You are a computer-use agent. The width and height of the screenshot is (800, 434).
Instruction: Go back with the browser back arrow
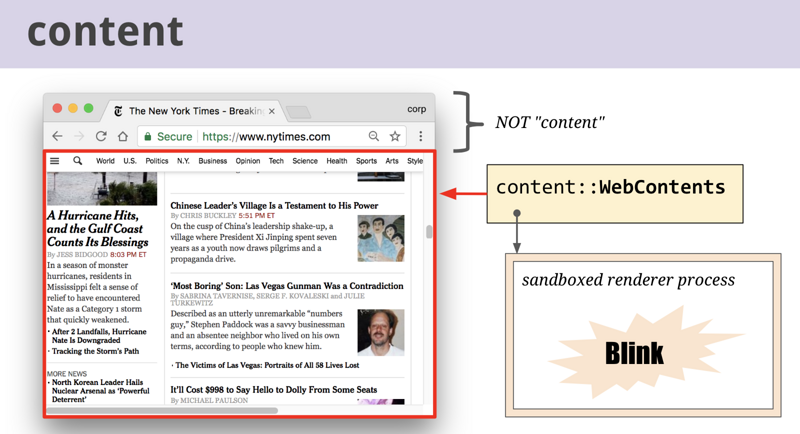[57, 136]
